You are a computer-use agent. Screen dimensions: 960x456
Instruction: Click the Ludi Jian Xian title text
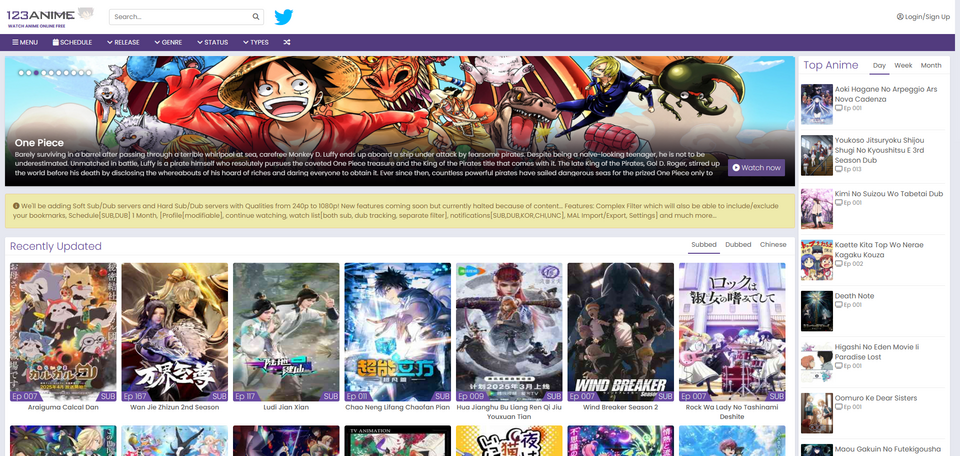click(x=286, y=407)
